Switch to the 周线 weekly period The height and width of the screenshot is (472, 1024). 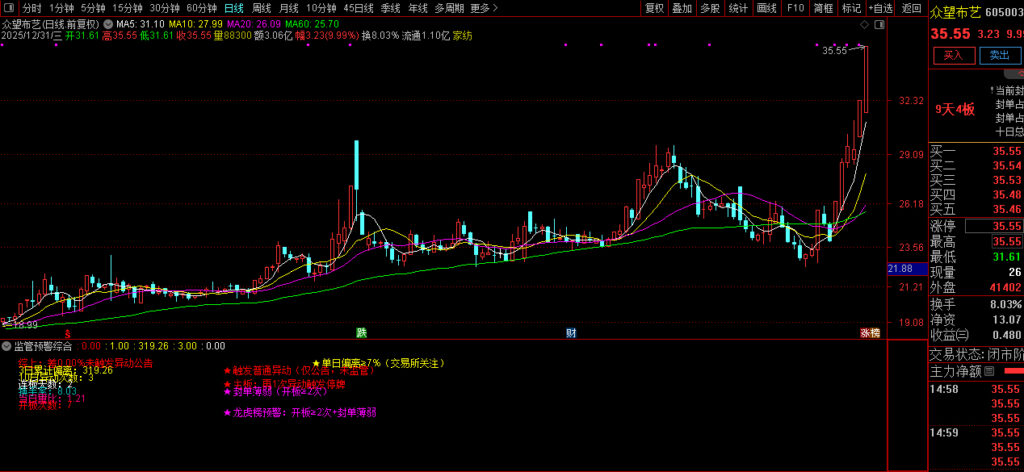pos(261,8)
